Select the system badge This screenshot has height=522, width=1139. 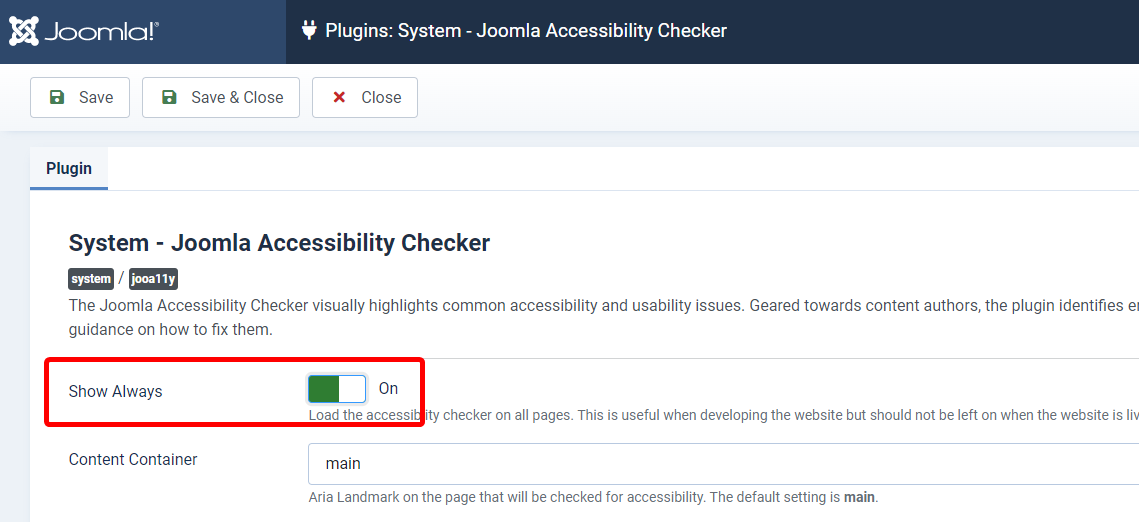(92, 279)
